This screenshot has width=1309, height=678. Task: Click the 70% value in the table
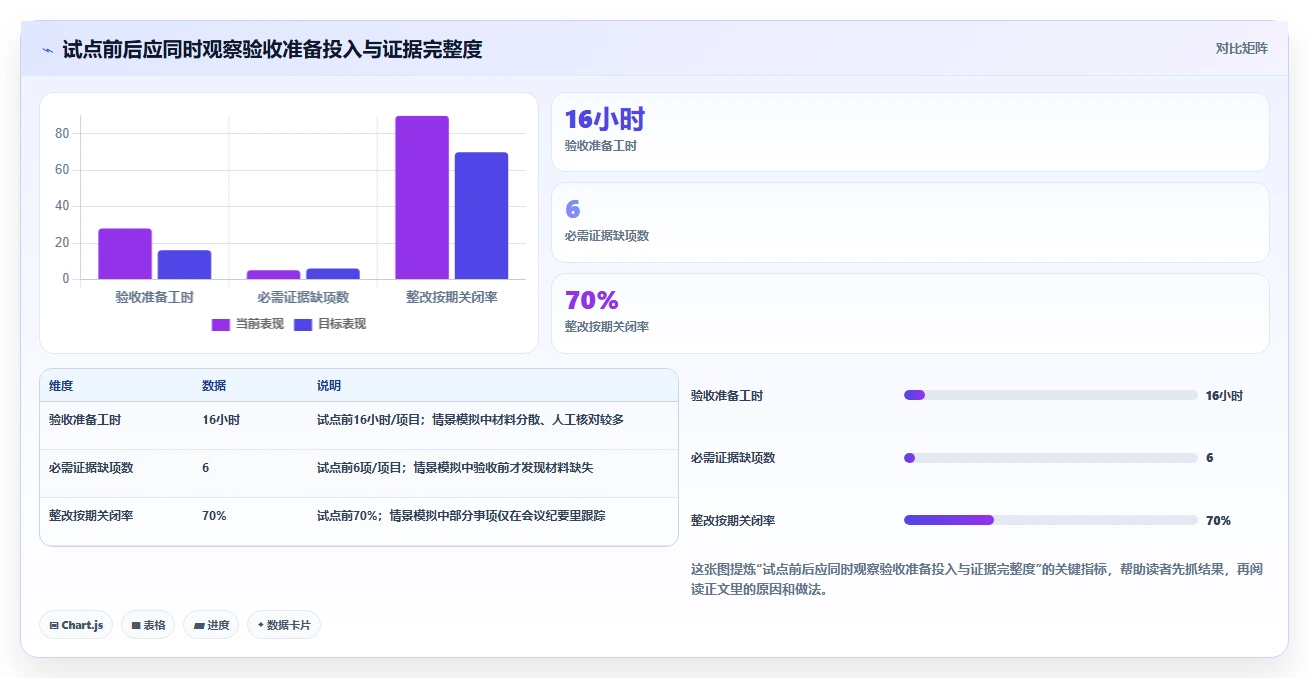click(x=214, y=516)
